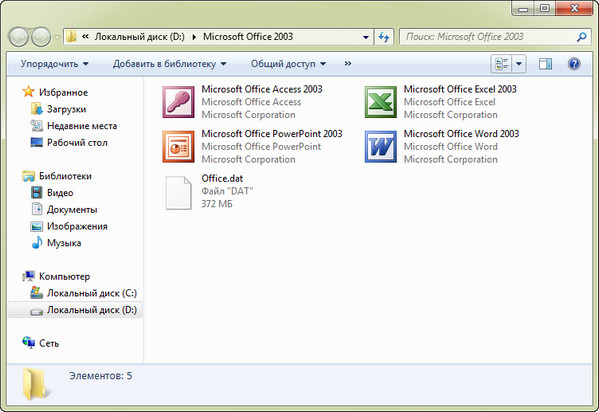Launch Microsoft Office Excel 2003 icon
The width and height of the screenshot is (599, 412).
tap(380, 102)
